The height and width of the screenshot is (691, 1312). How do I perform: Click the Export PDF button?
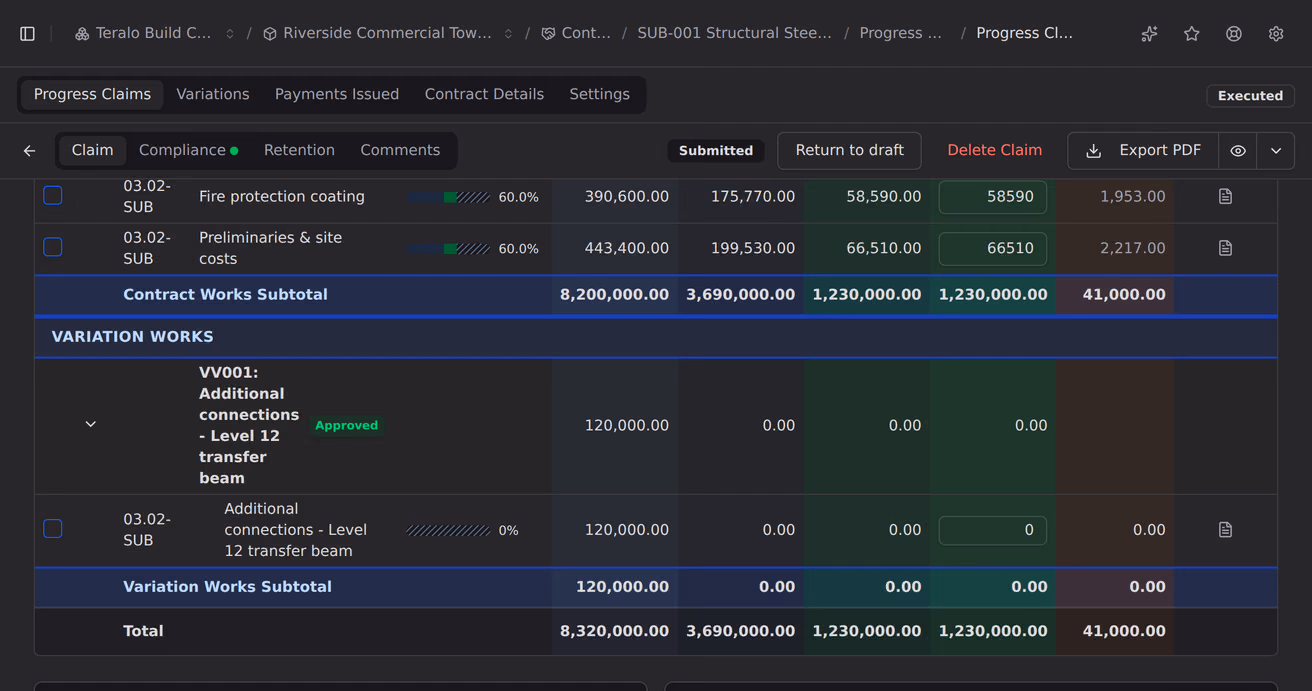[x=1143, y=151]
